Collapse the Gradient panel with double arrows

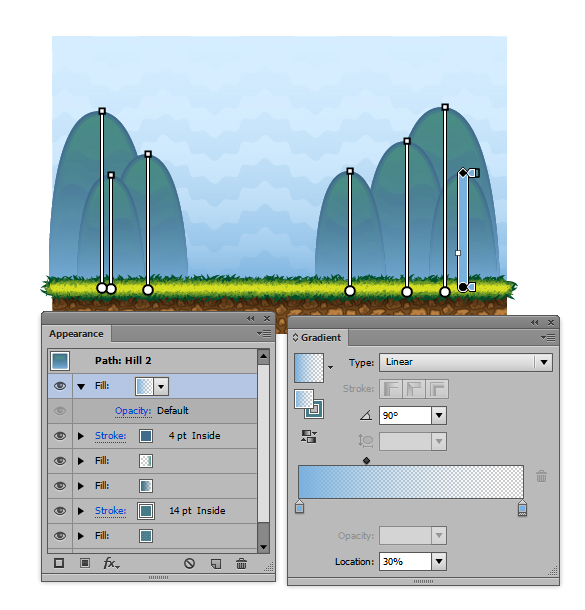[535, 323]
